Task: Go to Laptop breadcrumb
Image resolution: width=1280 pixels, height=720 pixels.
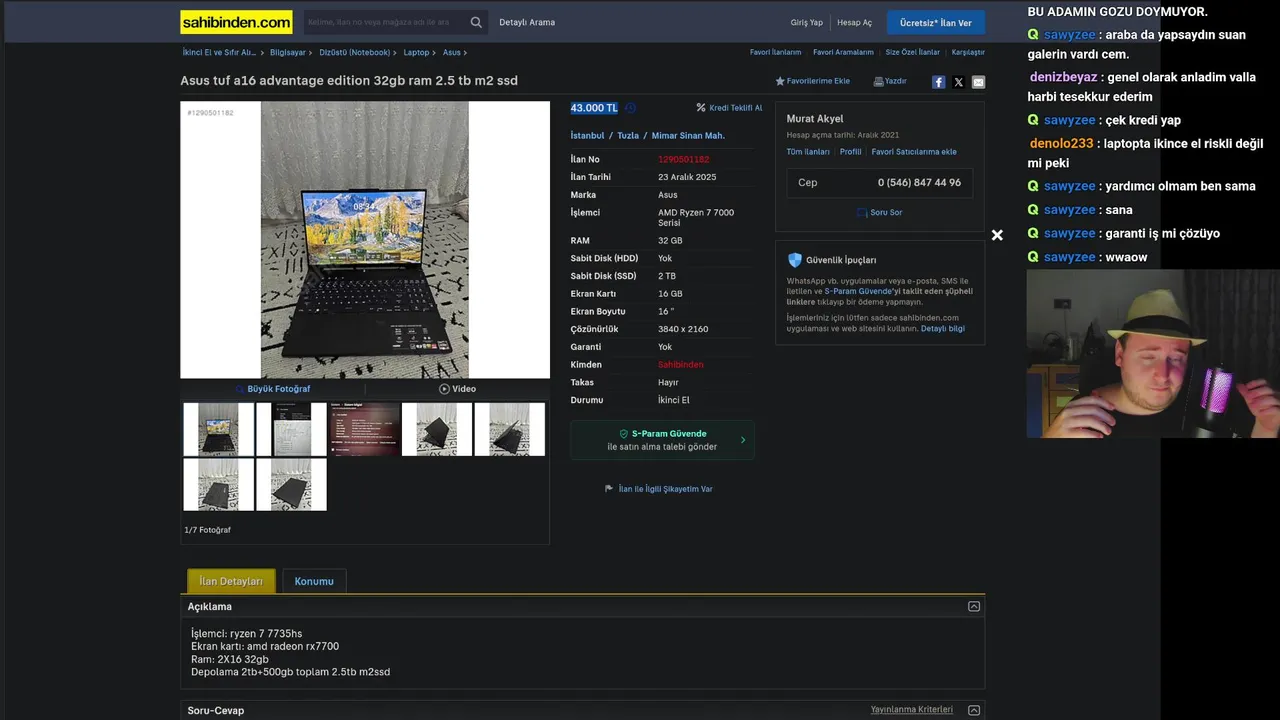Action: pyautogui.click(x=416, y=52)
